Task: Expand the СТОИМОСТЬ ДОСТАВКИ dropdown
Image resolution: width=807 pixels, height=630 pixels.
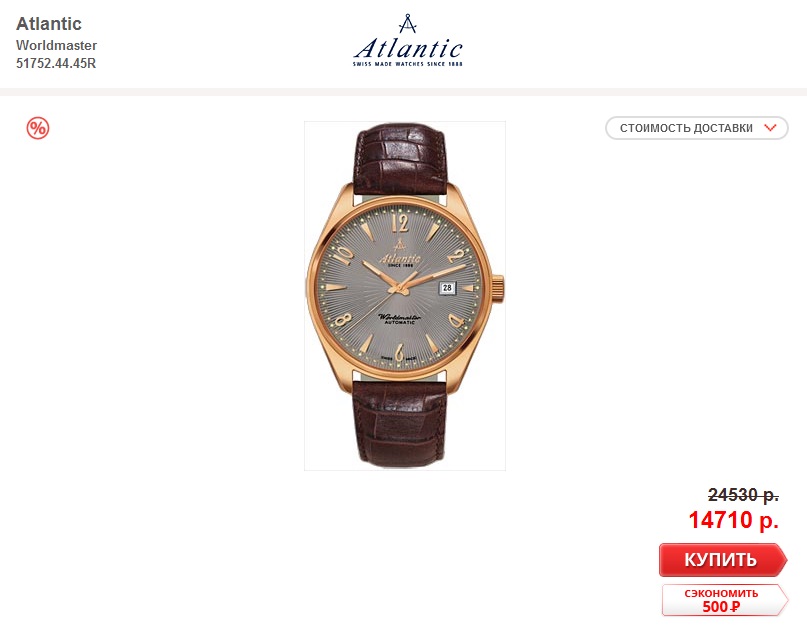Action: pyautogui.click(x=697, y=128)
